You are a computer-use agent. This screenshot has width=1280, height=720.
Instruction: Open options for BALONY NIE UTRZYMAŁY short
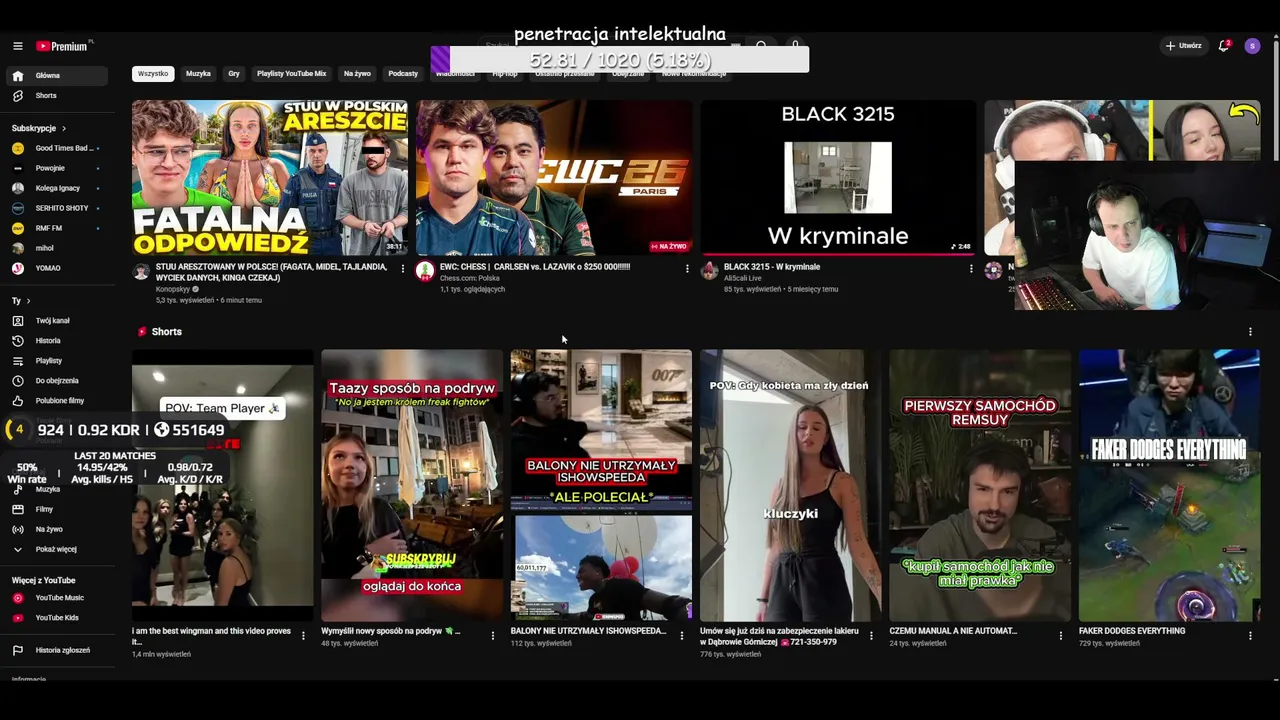tap(682, 635)
